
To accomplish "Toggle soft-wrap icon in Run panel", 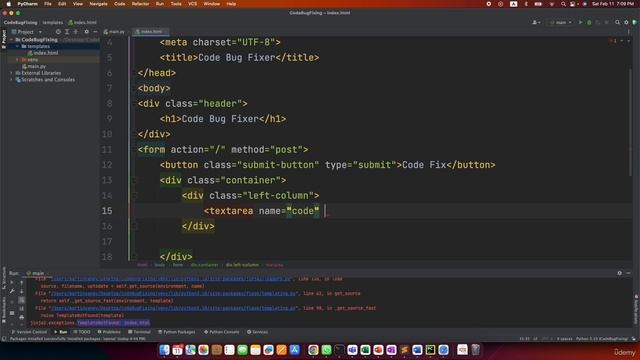I will click(22, 300).
